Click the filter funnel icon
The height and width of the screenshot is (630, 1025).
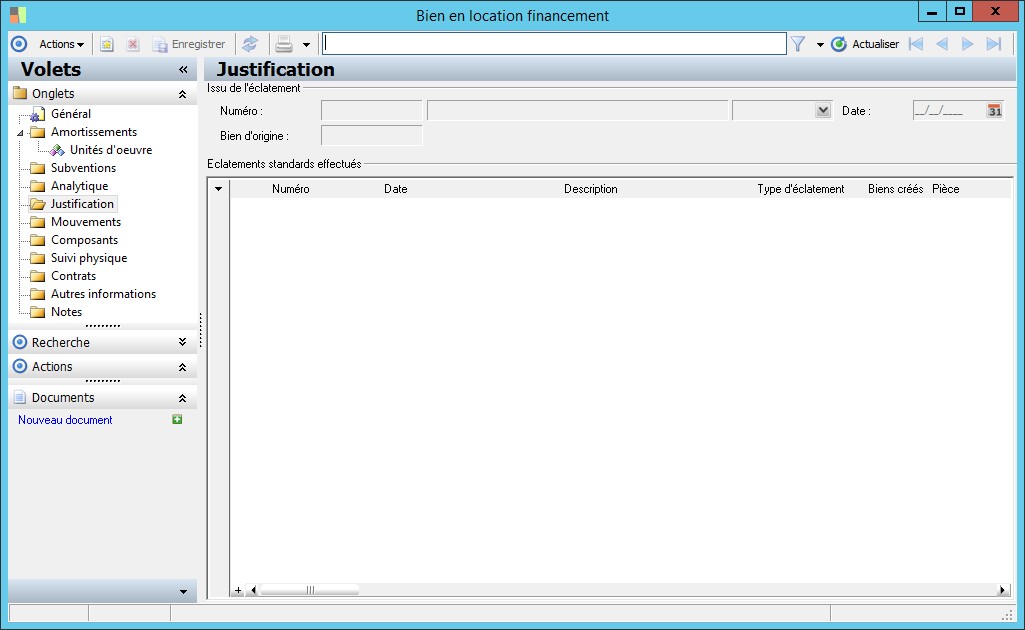coord(798,44)
